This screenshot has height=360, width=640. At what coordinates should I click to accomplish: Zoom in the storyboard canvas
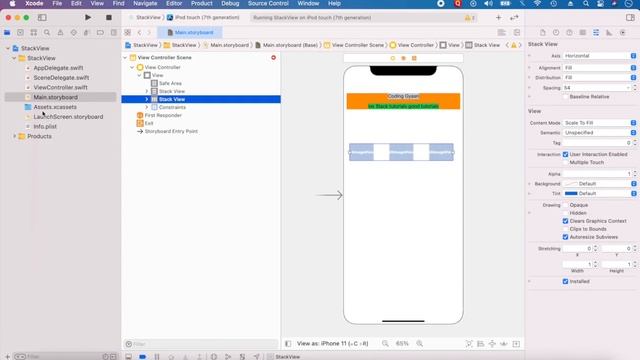tap(420, 344)
